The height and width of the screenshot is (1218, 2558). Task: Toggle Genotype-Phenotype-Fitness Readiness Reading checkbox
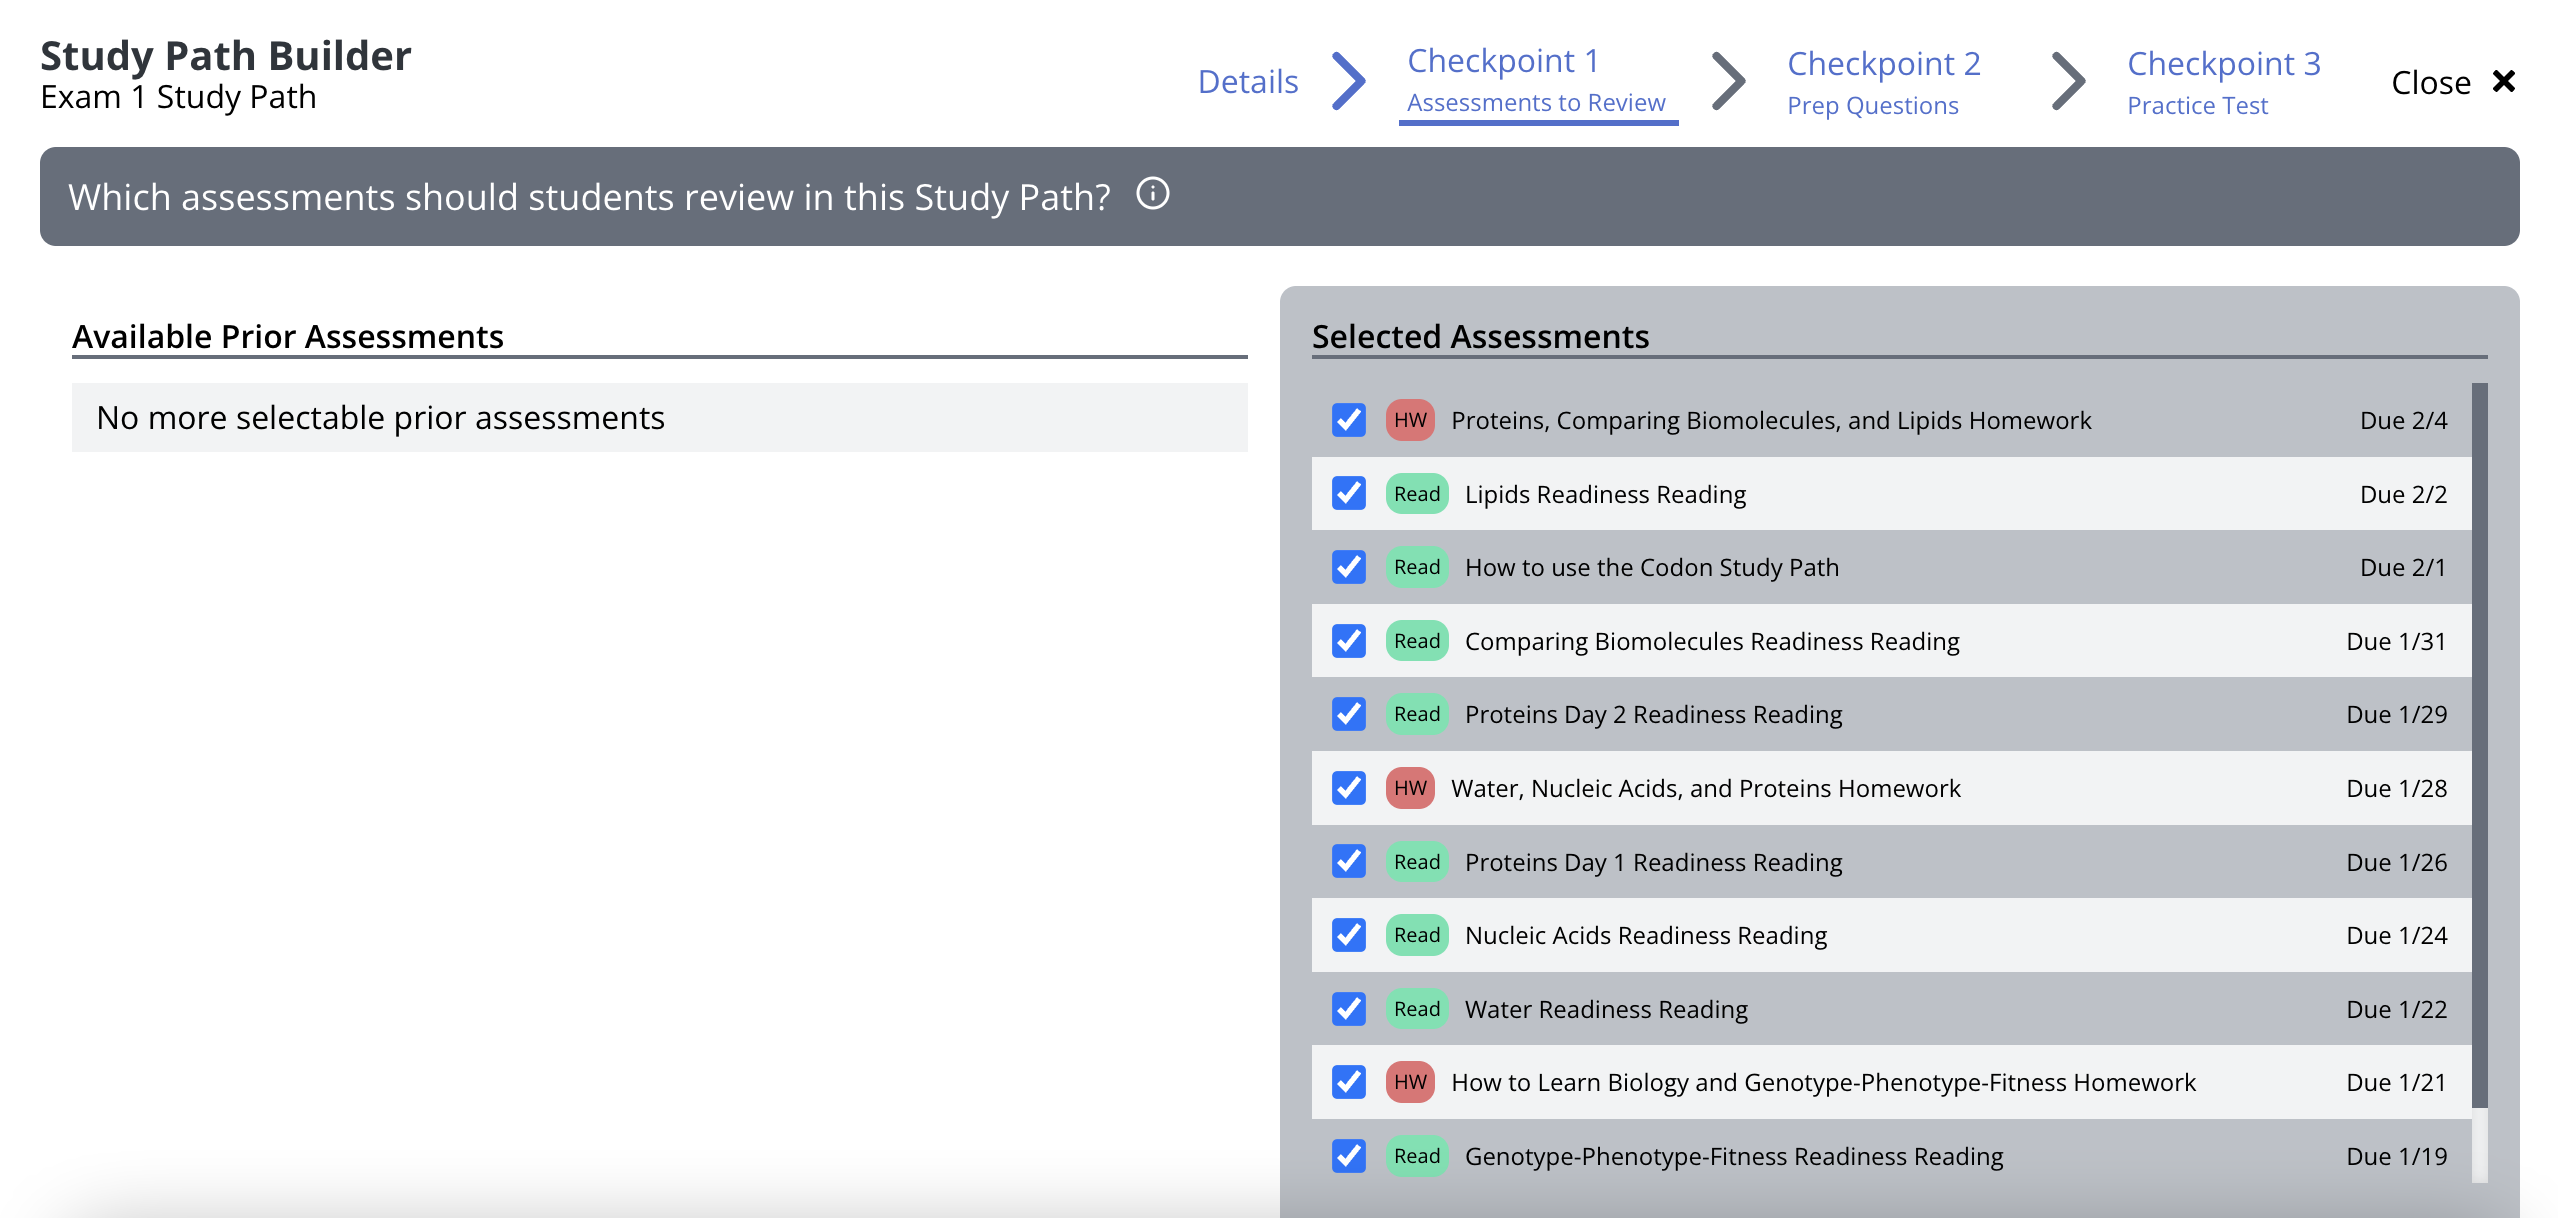[x=1348, y=1156]
